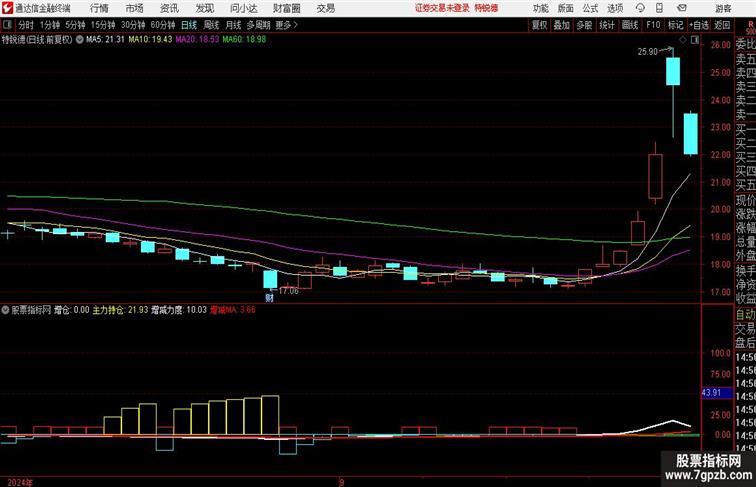Click the MA5: 21.31 indicator value
756x487 pixels.
[105, 40]
